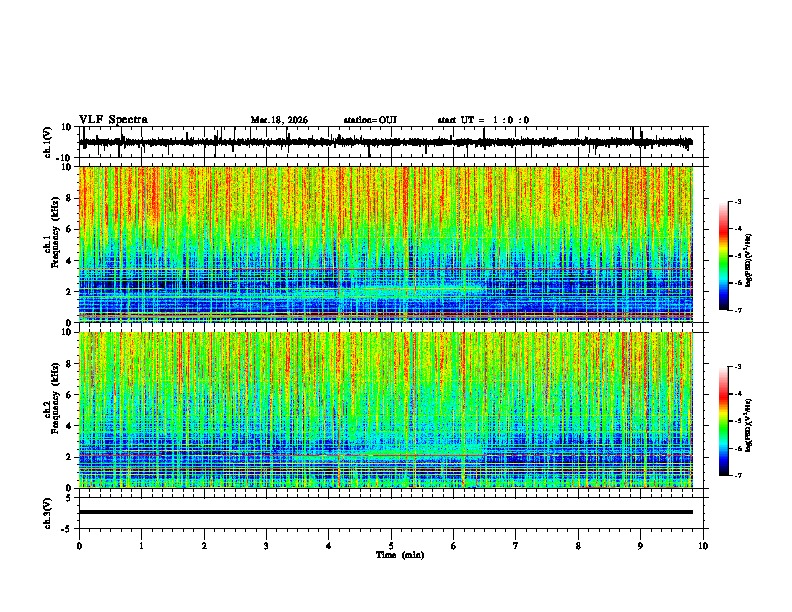
Task: Click the "8" tick on ch.1 frequency axis
Action: pyautogui.click(x=70, y=198)
